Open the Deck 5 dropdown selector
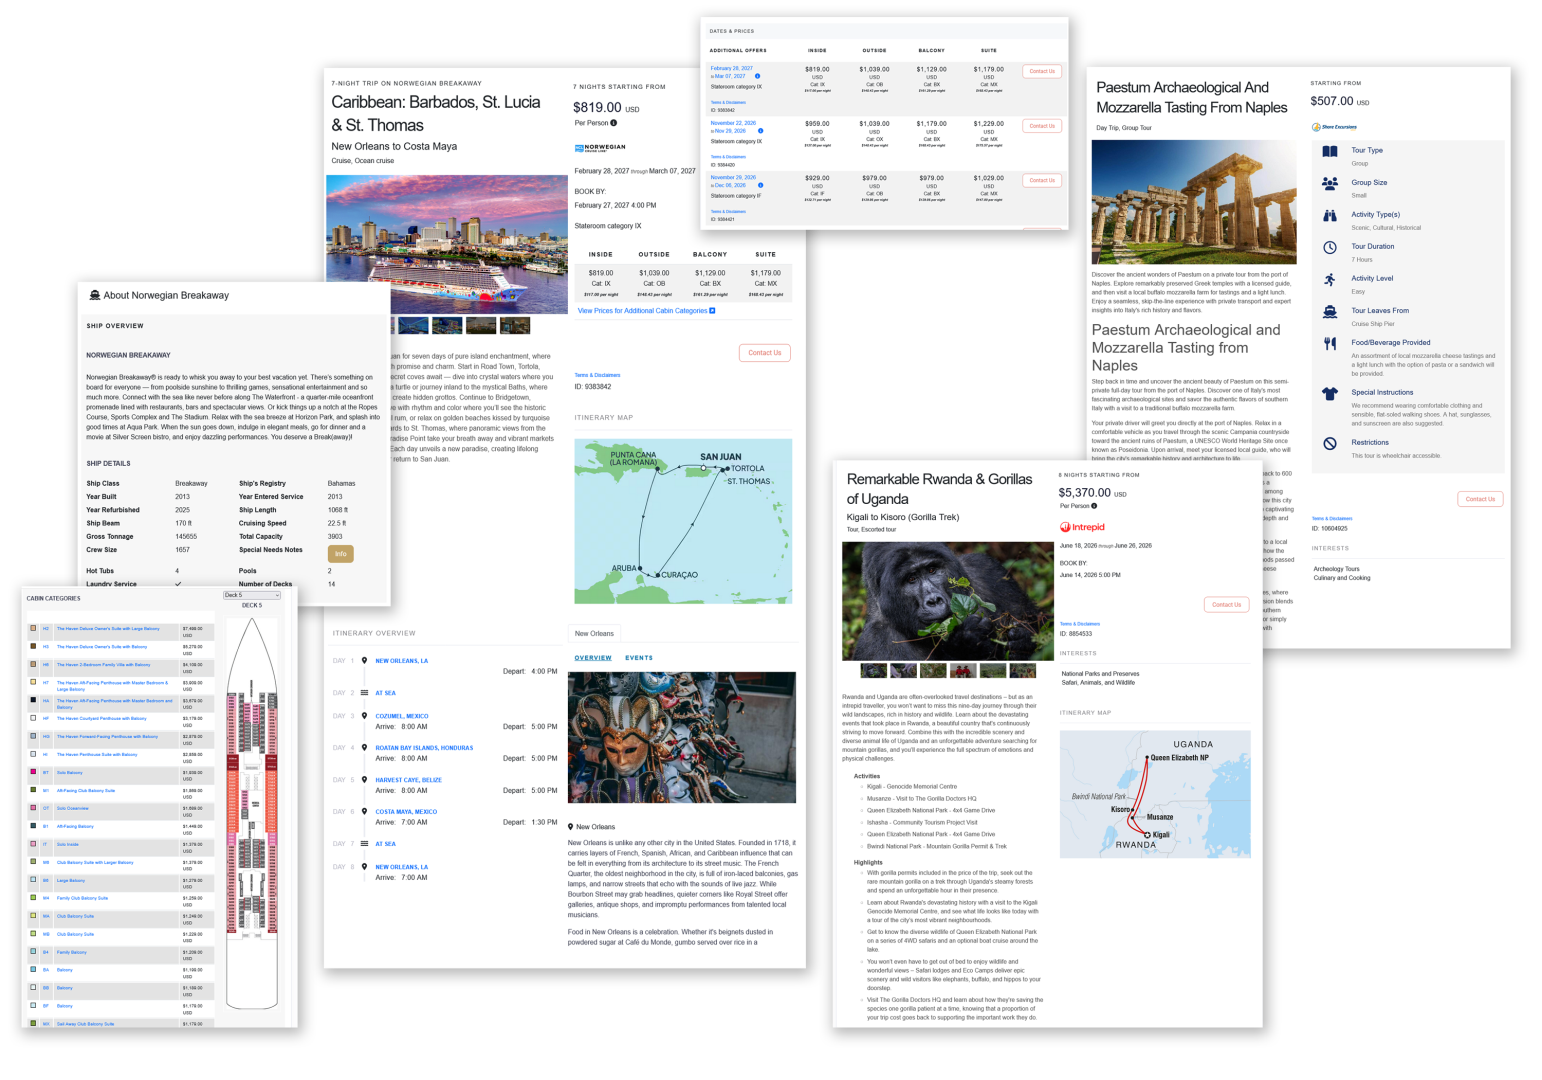Image resolution: width=1542 pixels, height=1080 pixels. [x=252, y=595]
